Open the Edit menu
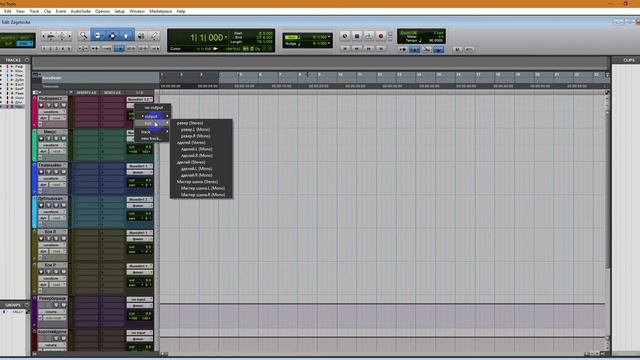 (x=8, y=11)
